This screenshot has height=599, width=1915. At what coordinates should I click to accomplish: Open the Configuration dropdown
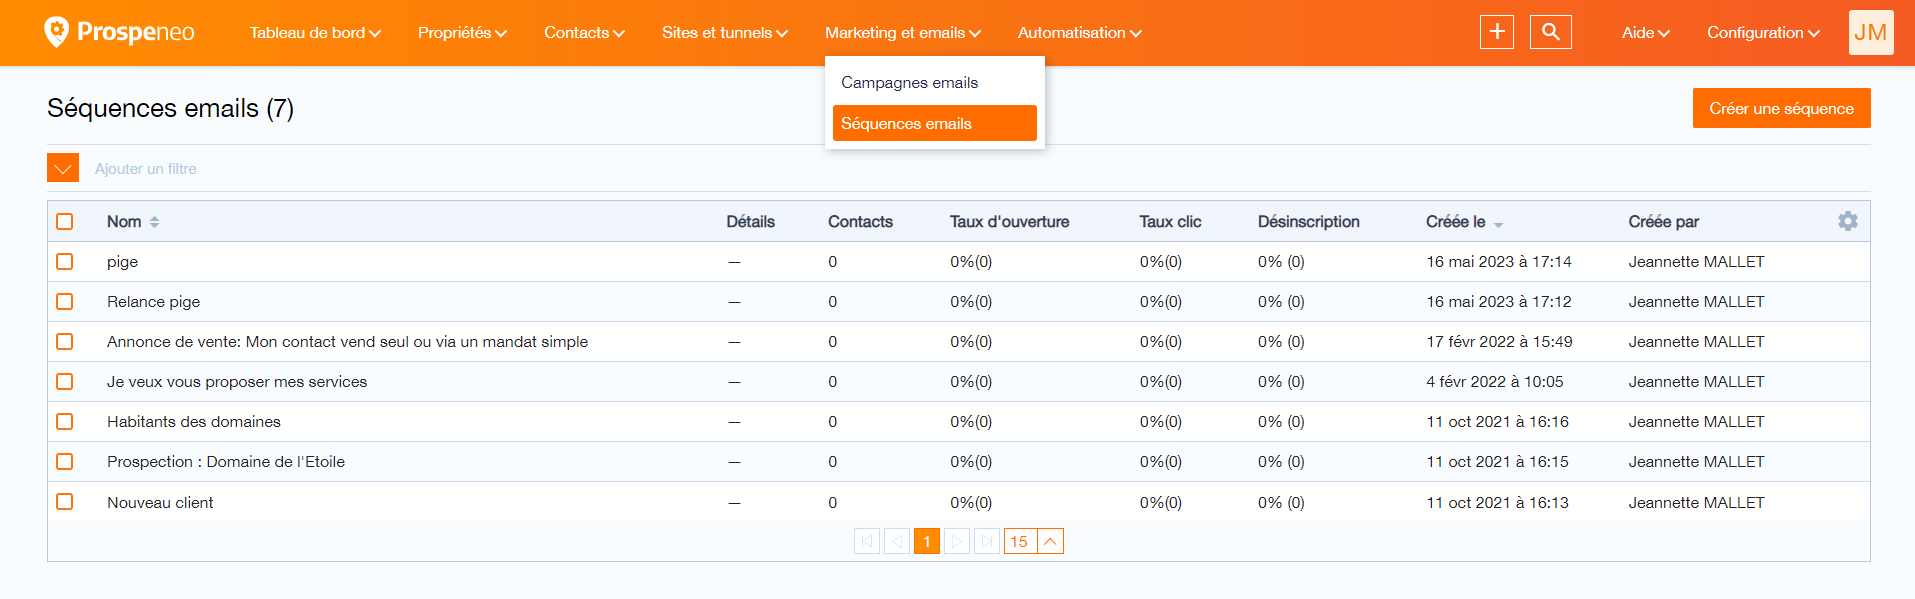(x=1763, y=33)
